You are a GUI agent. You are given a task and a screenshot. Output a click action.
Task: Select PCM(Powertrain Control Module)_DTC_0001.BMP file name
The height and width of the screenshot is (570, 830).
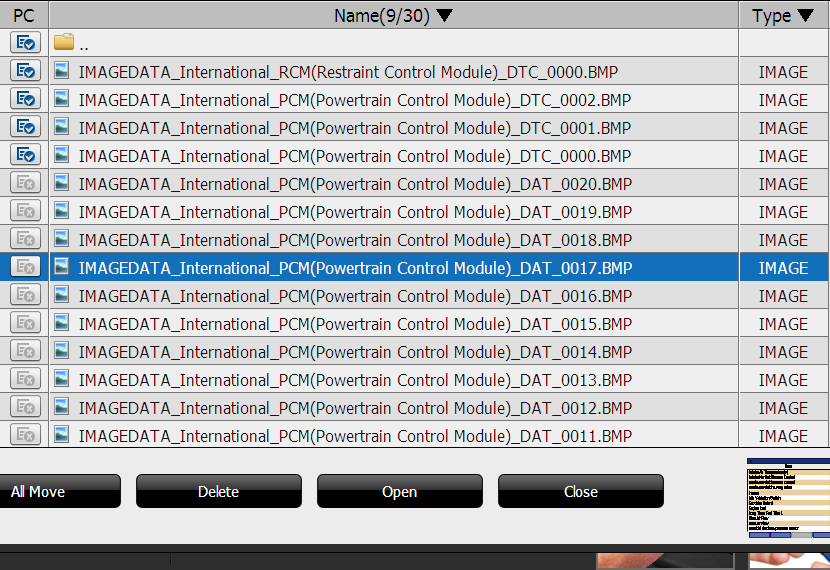pyautogui.click(x=355, y=128)
